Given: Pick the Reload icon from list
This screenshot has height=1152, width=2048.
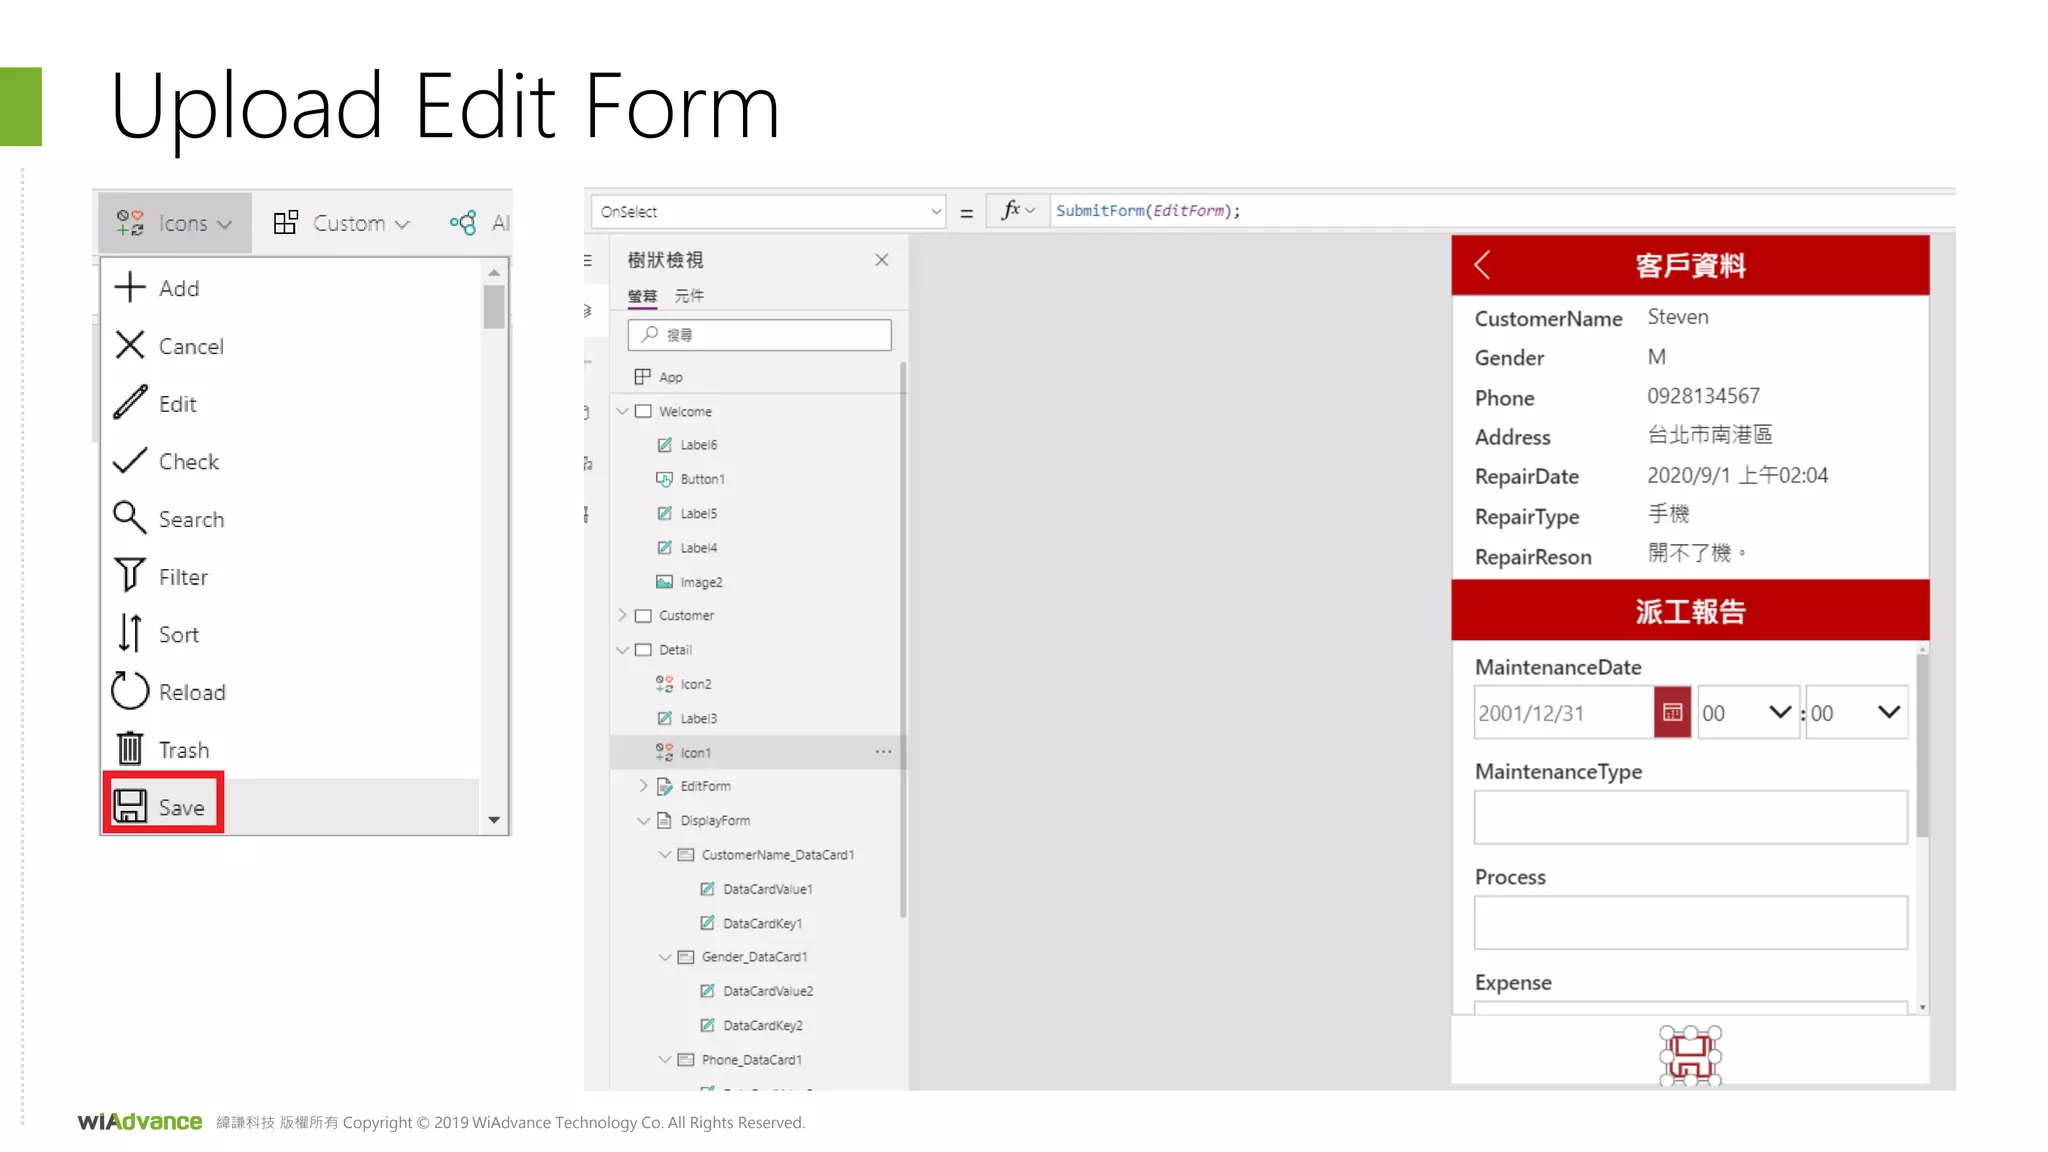Looking at the screenshot, I should point(168,692).
